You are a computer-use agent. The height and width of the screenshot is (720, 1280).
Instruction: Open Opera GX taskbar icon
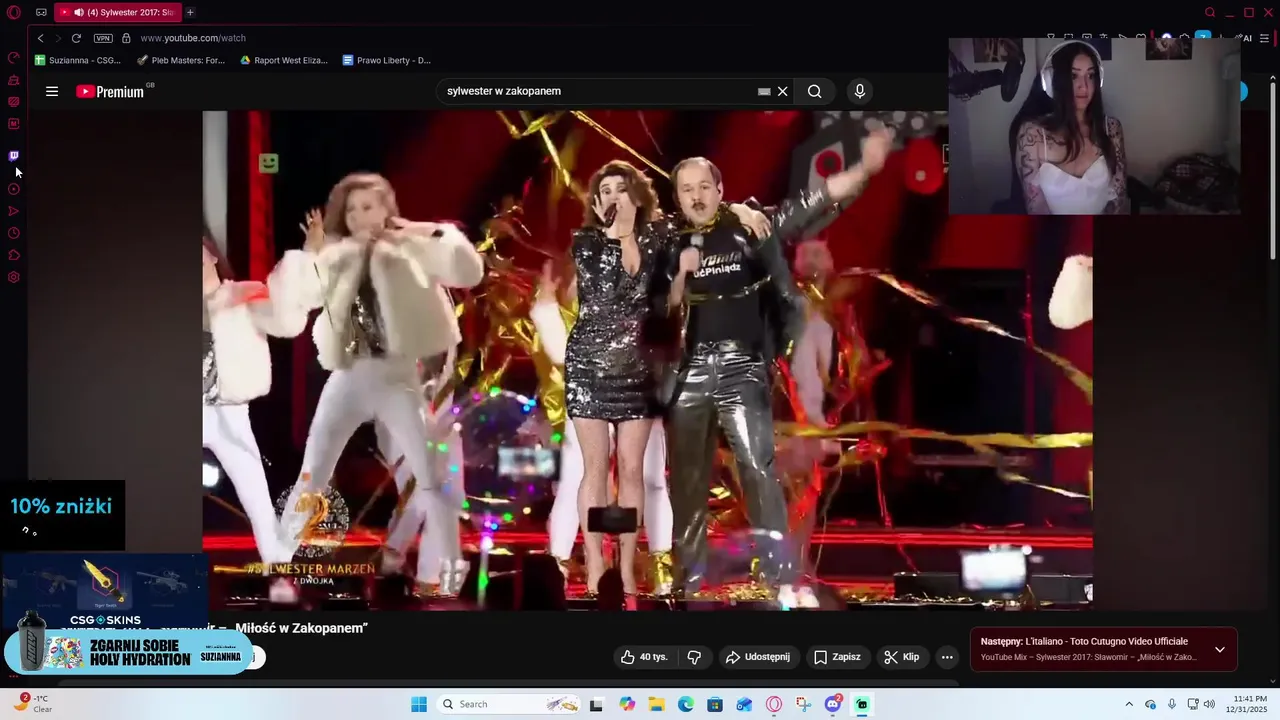[774, 704]
